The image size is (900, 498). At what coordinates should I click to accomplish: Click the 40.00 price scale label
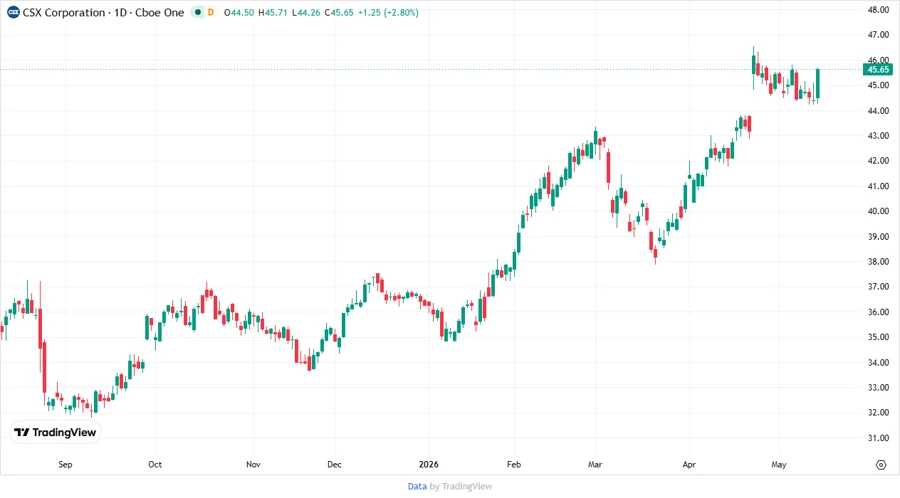pos(878,211)
